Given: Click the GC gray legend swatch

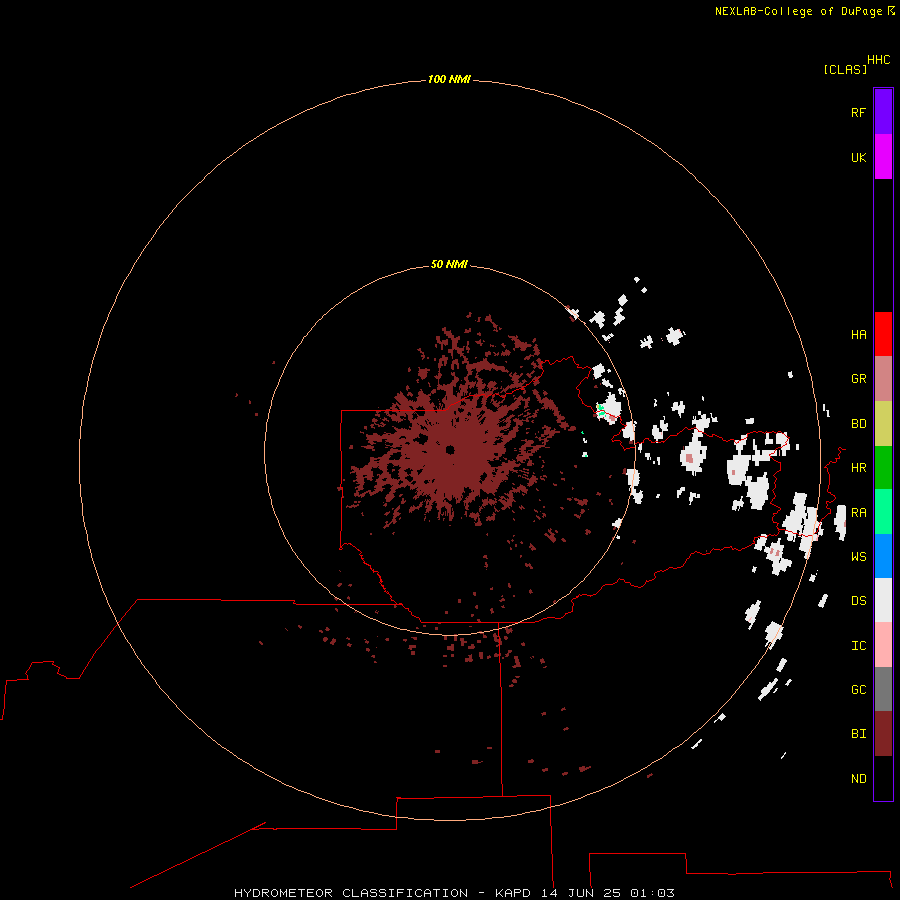Looking at the screenshot, I should point(883,689).
